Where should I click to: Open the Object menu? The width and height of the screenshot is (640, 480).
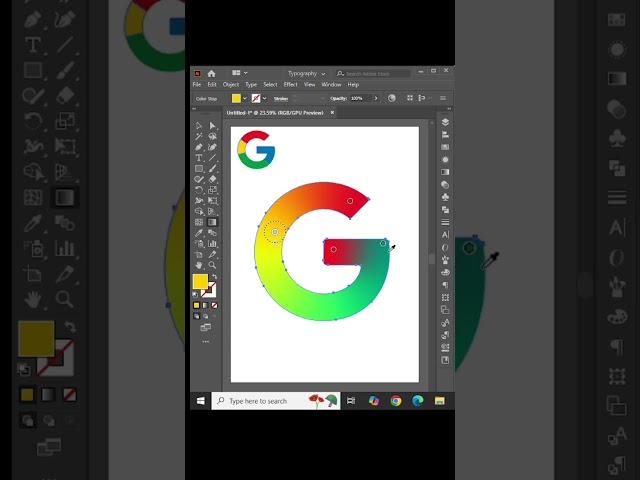tap(231, 84)
